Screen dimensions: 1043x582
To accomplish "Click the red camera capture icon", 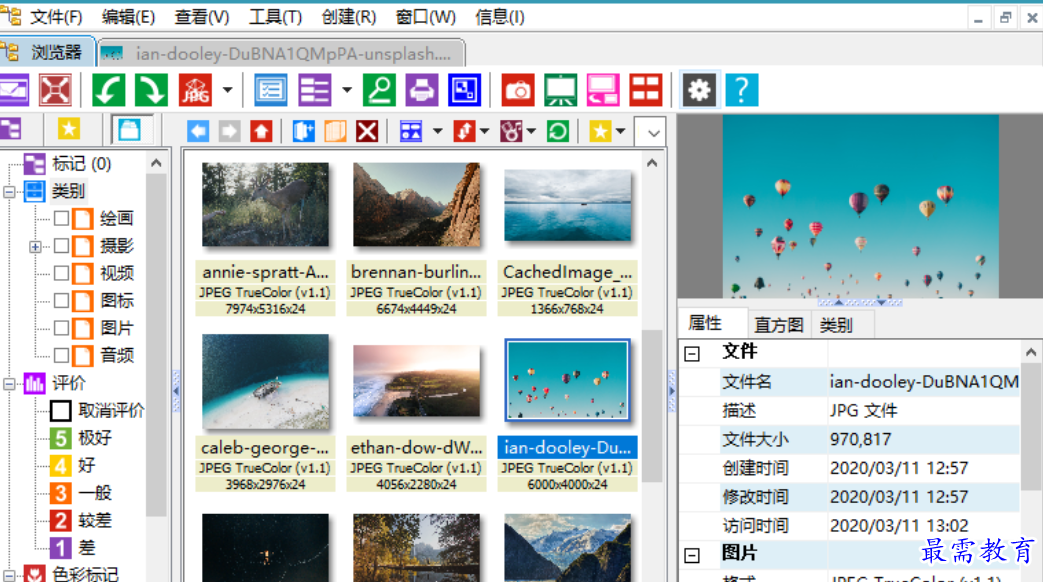I will click(518, 90).
